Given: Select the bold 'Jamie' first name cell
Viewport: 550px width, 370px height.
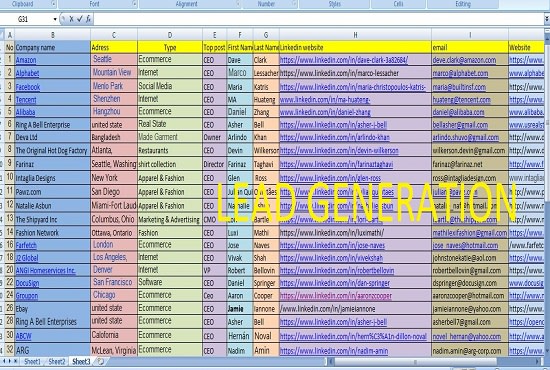Looking at the screenshot, I should [x=240, y=309].
